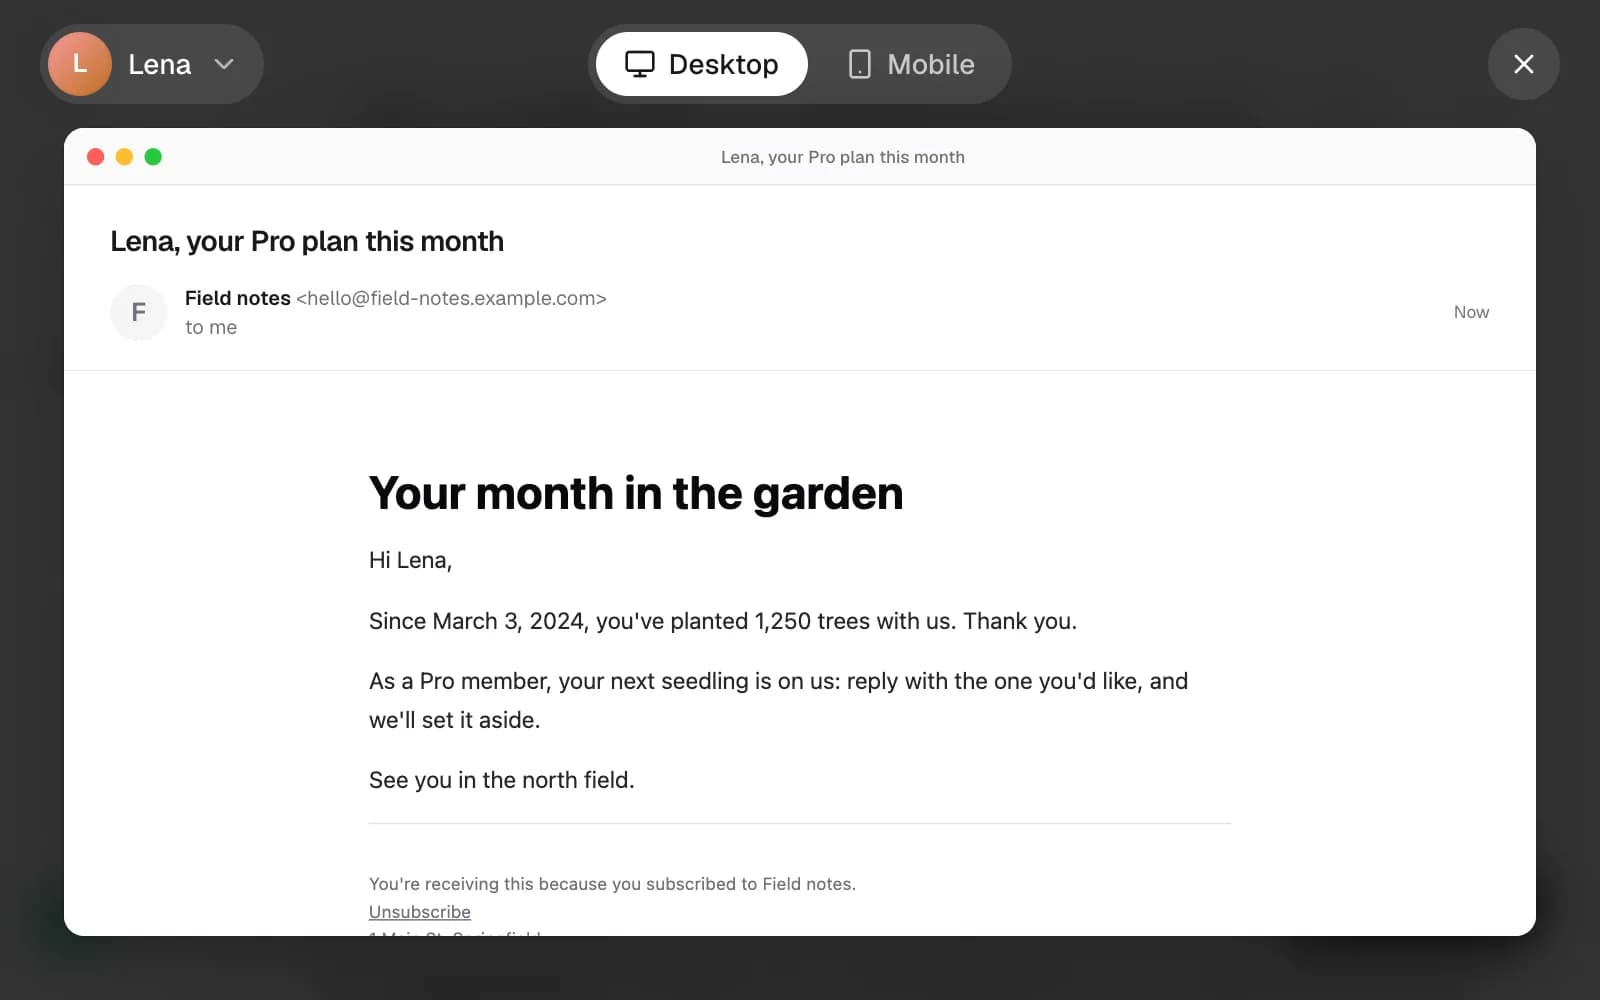This screenshot has height=1000, width=1600.
Task: Open the Unsubscribe link in the footer
Action: 420,912
